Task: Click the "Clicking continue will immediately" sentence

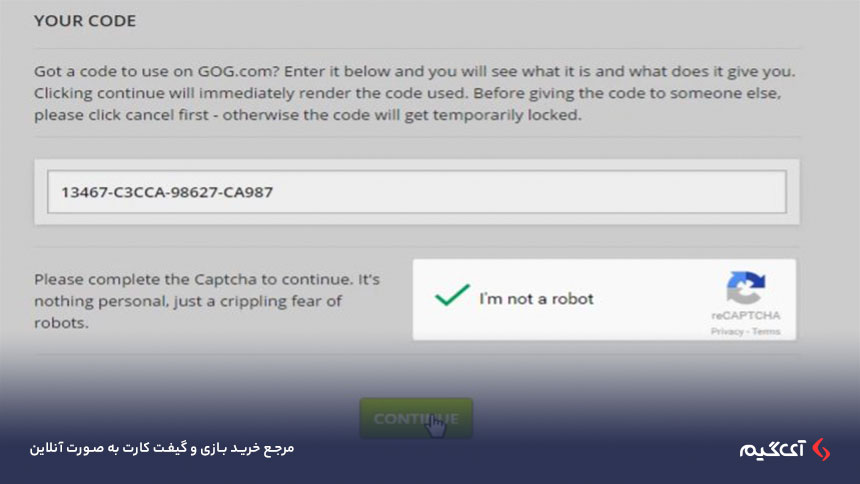Action: click(251, 93)
